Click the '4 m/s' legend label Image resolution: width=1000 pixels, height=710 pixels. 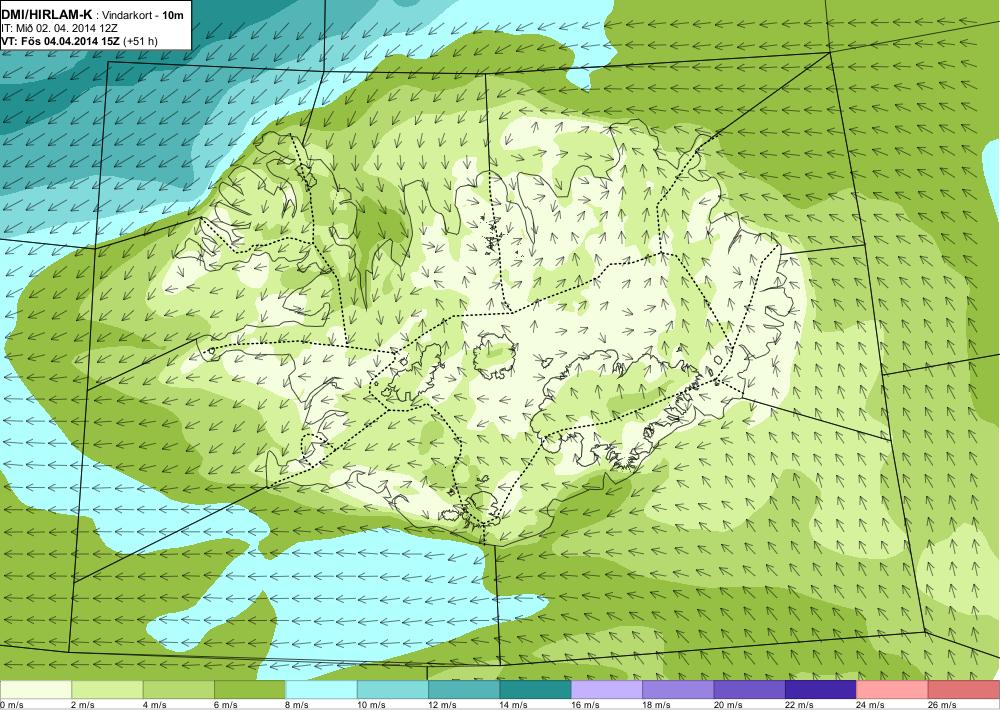point(154,705)
